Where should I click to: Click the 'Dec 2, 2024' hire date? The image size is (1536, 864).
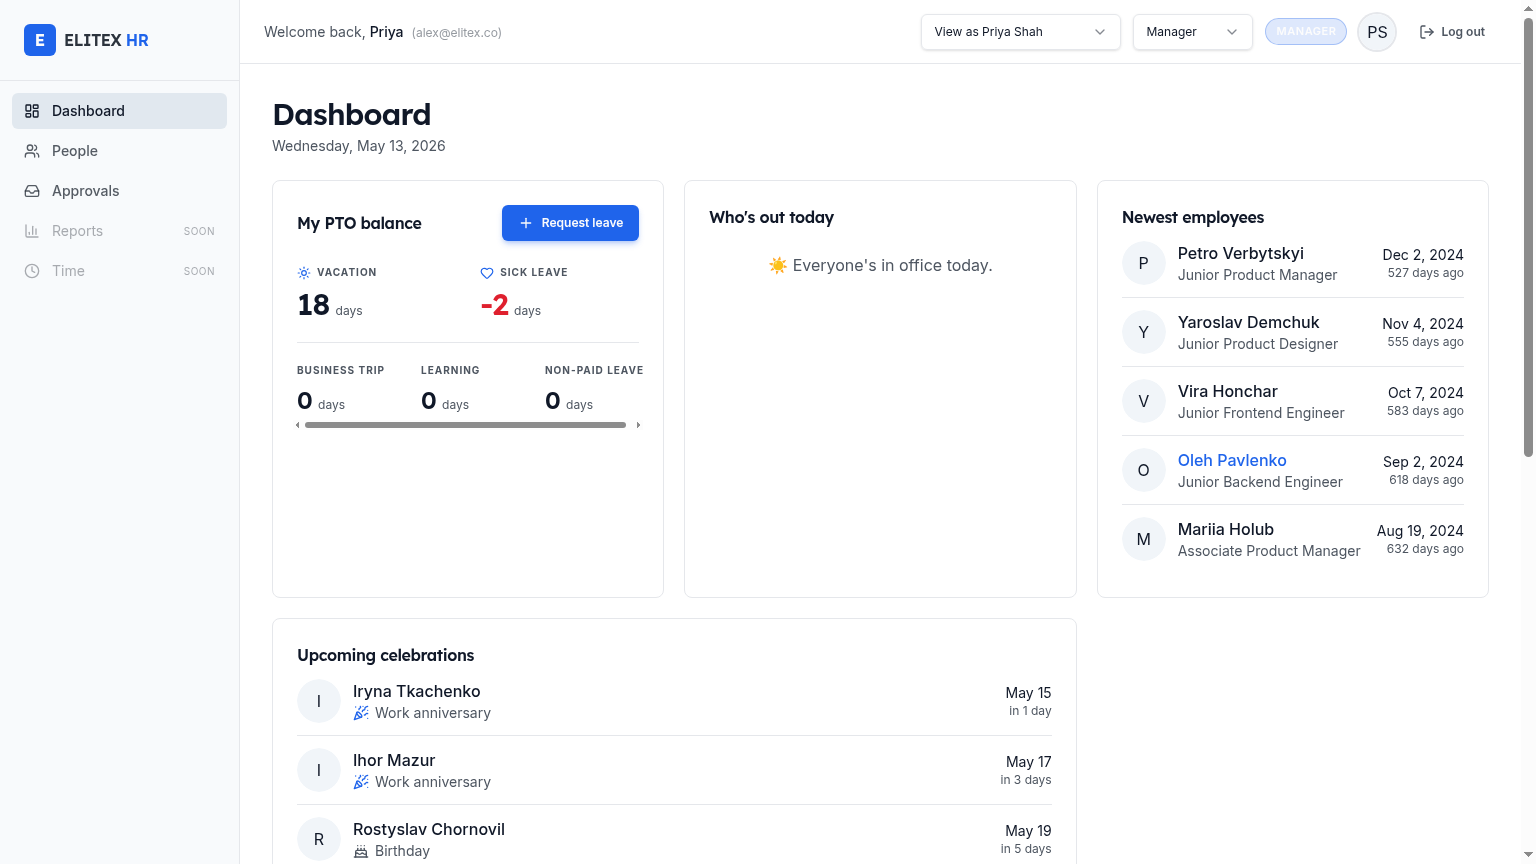(1423, 255)
